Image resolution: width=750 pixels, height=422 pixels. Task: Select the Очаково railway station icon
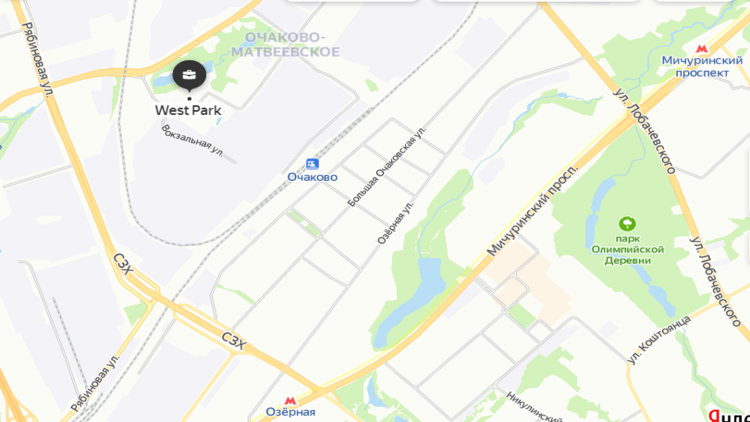coord(312,164)
